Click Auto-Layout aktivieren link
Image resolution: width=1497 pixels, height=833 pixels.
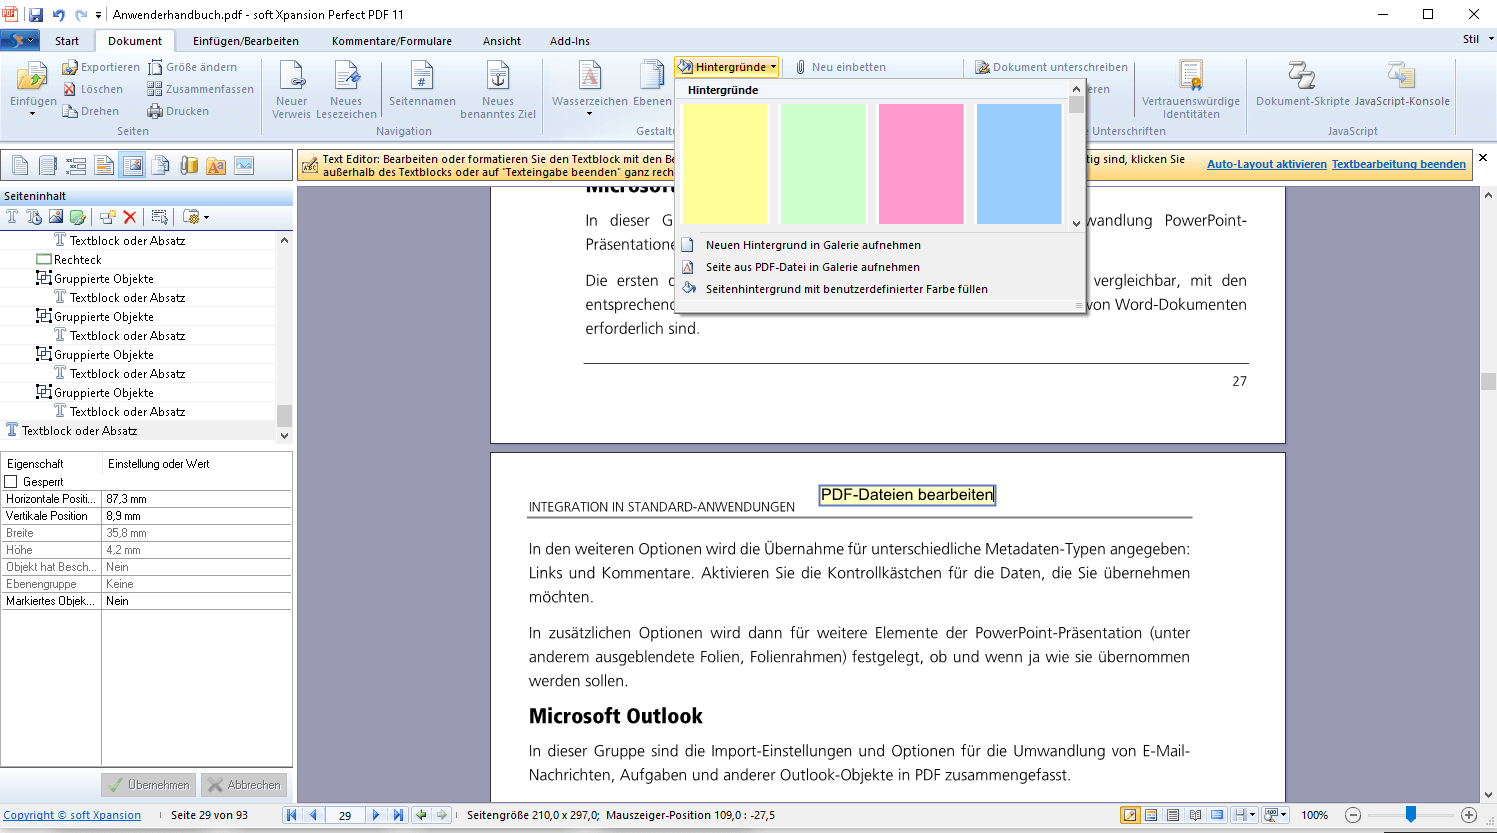[1267, 164]
